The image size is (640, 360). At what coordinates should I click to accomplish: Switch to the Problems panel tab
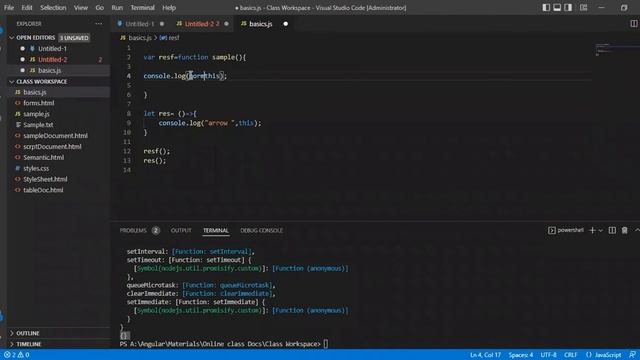tap(133, 231)
